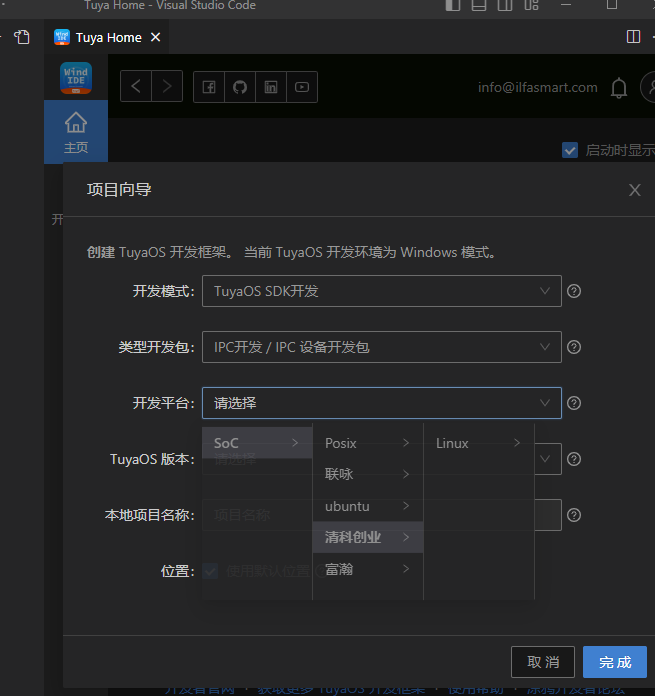Viewport: 655px width, 696px height.
Task: Open the TuyaOS 版本 dropdown arrow
Action: (x=545, y=459)
